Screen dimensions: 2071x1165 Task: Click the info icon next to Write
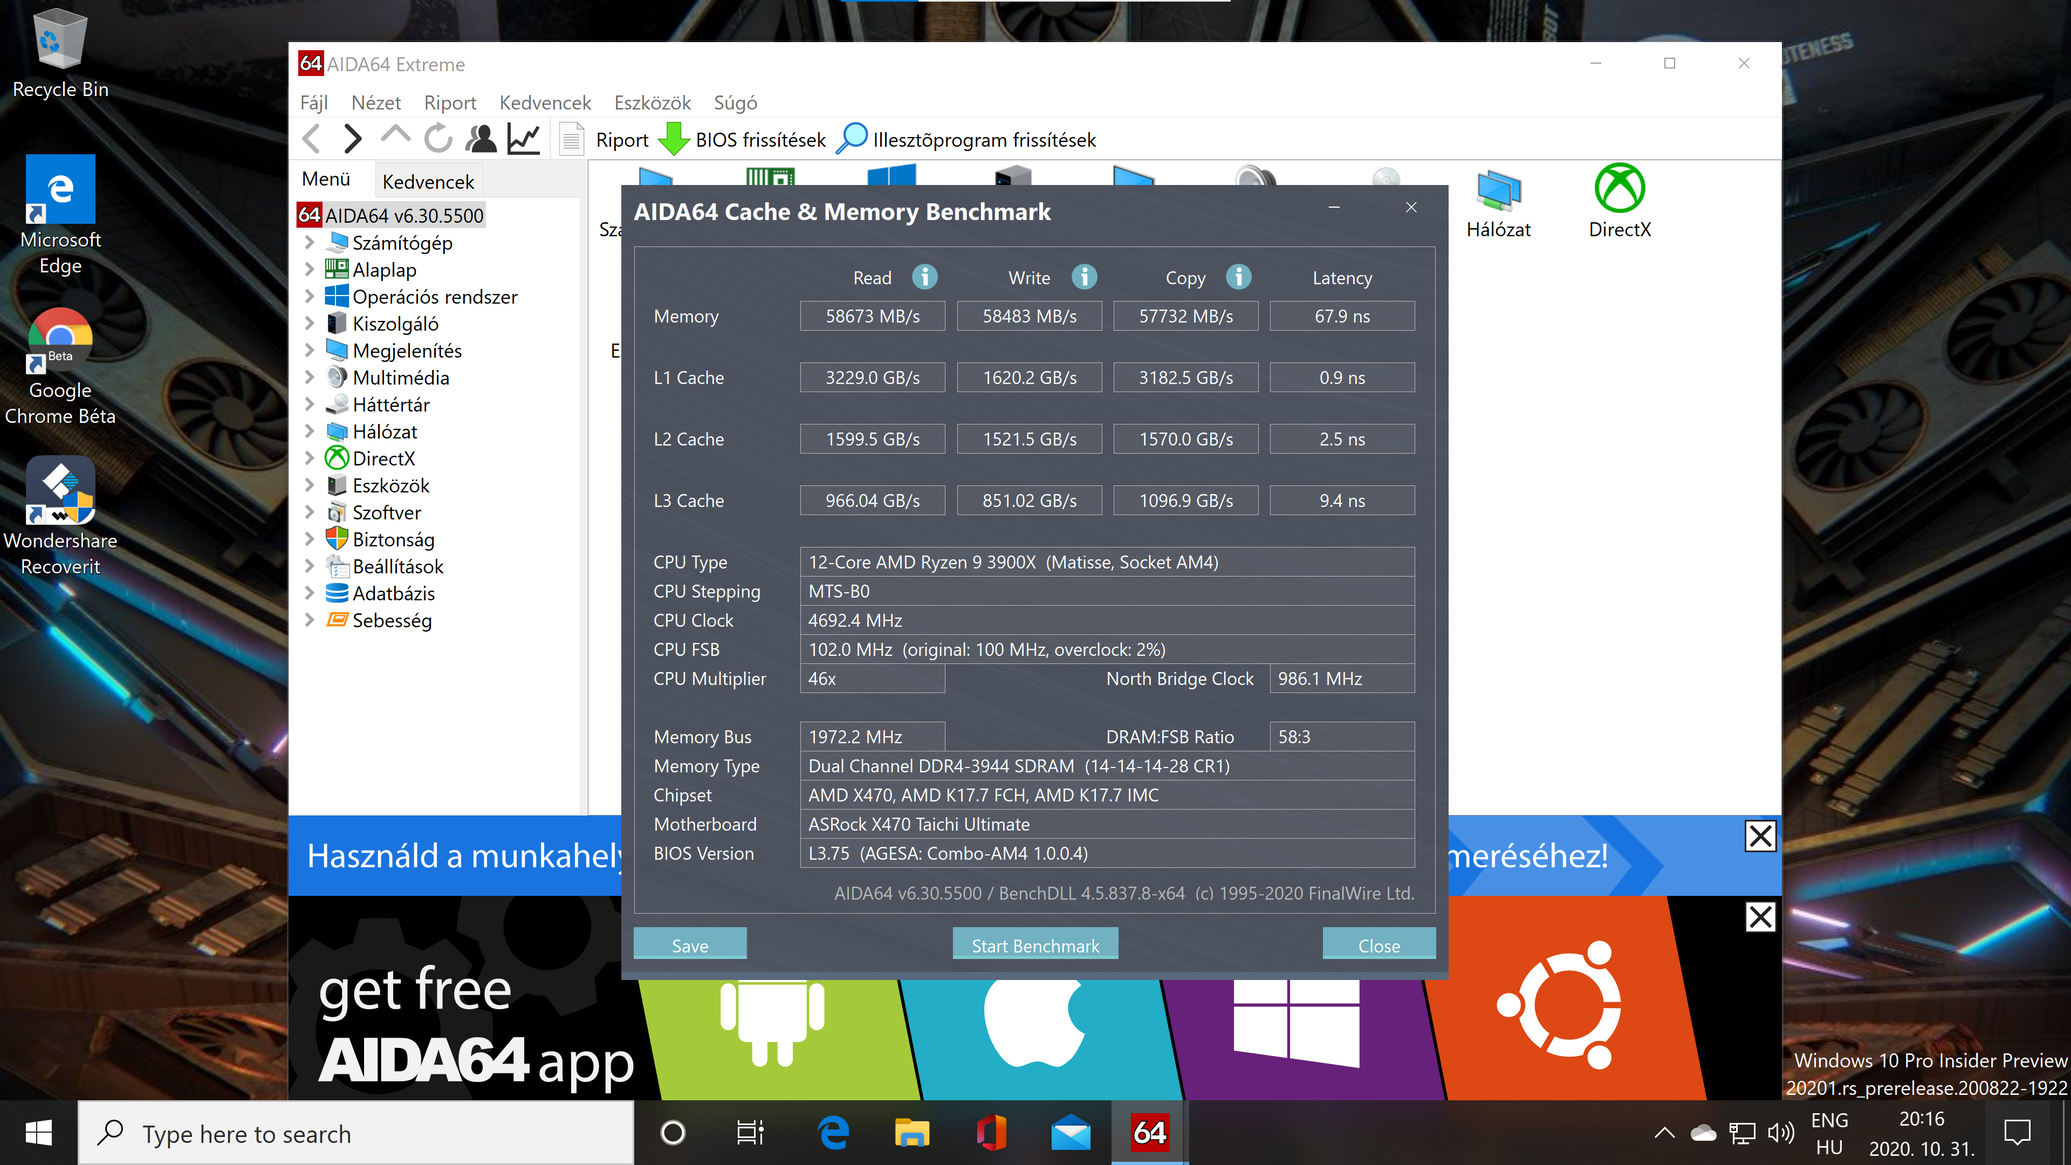point(1084,277)
